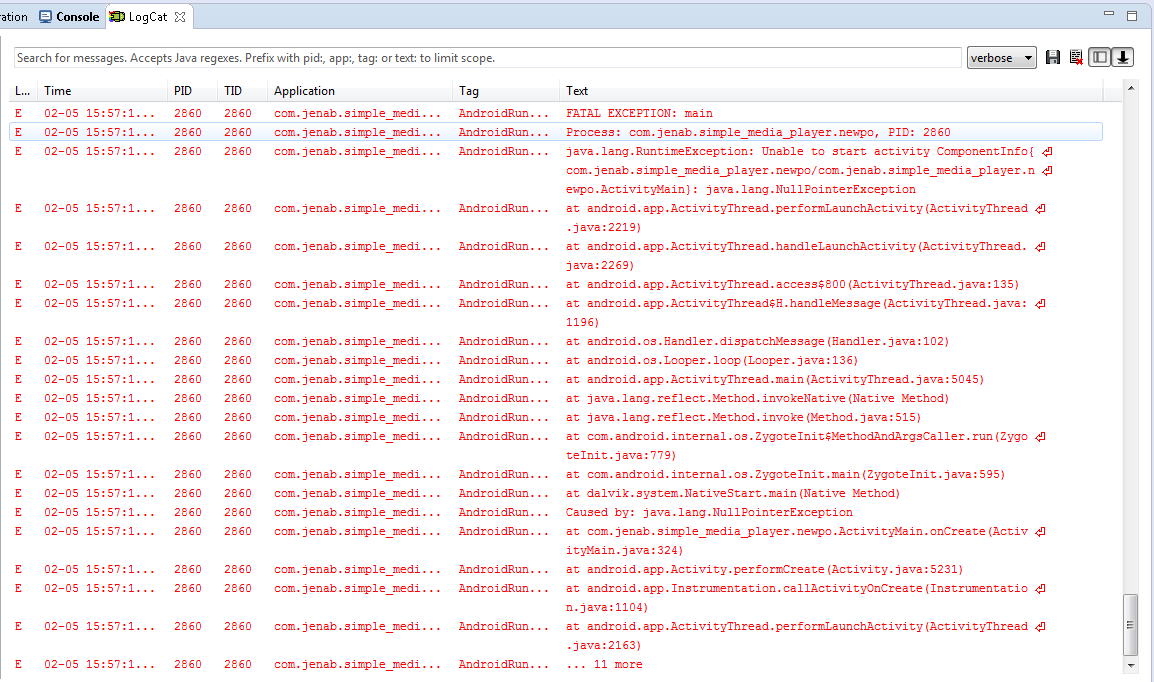Screen dimensions: 1154x682
Task: Select Activity.performCreate(Activity.java:5231) line
Action: 556,569
